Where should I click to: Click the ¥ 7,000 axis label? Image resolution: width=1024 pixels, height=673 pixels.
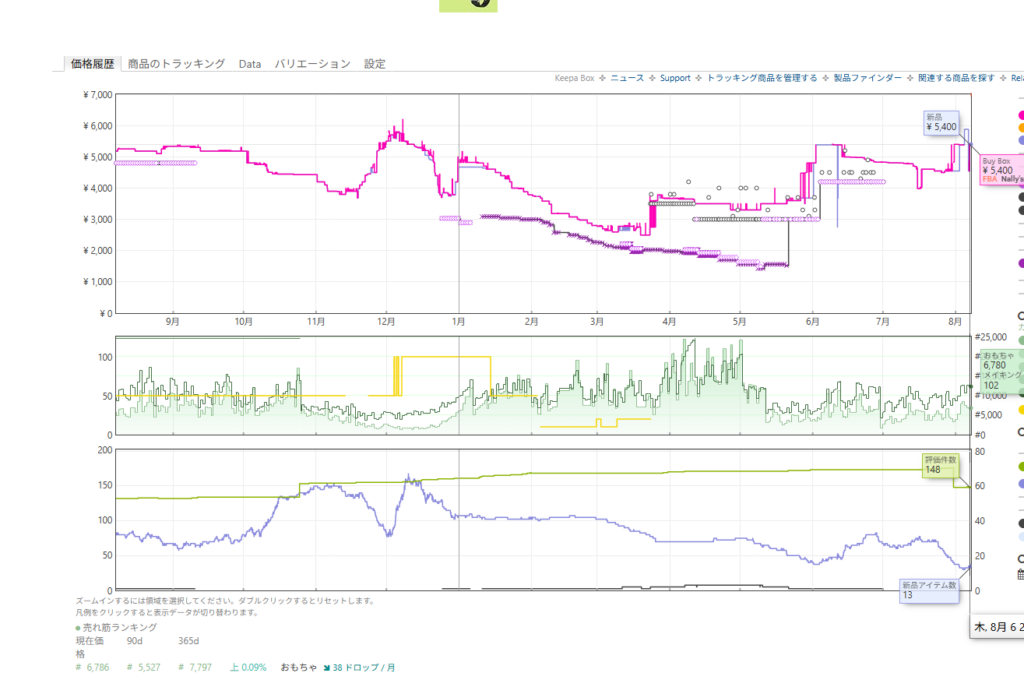pos(98,95)
